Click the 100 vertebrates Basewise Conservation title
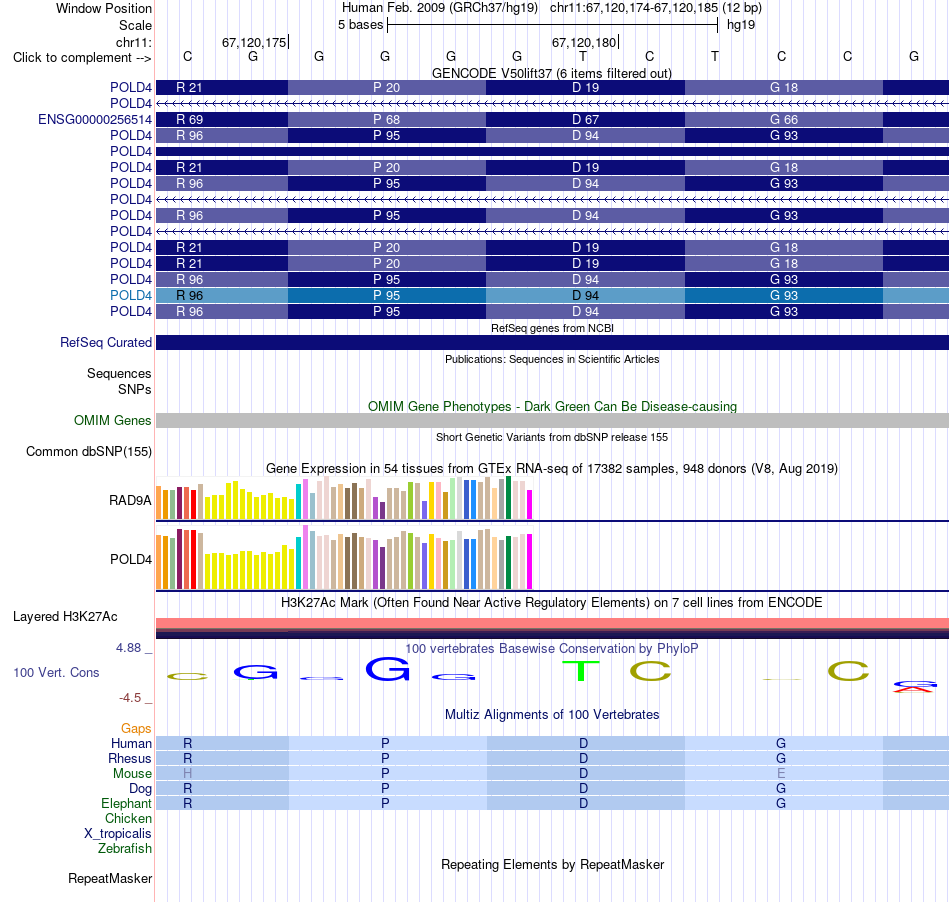This screenshot has height=902, width=950. coord(551,649)
